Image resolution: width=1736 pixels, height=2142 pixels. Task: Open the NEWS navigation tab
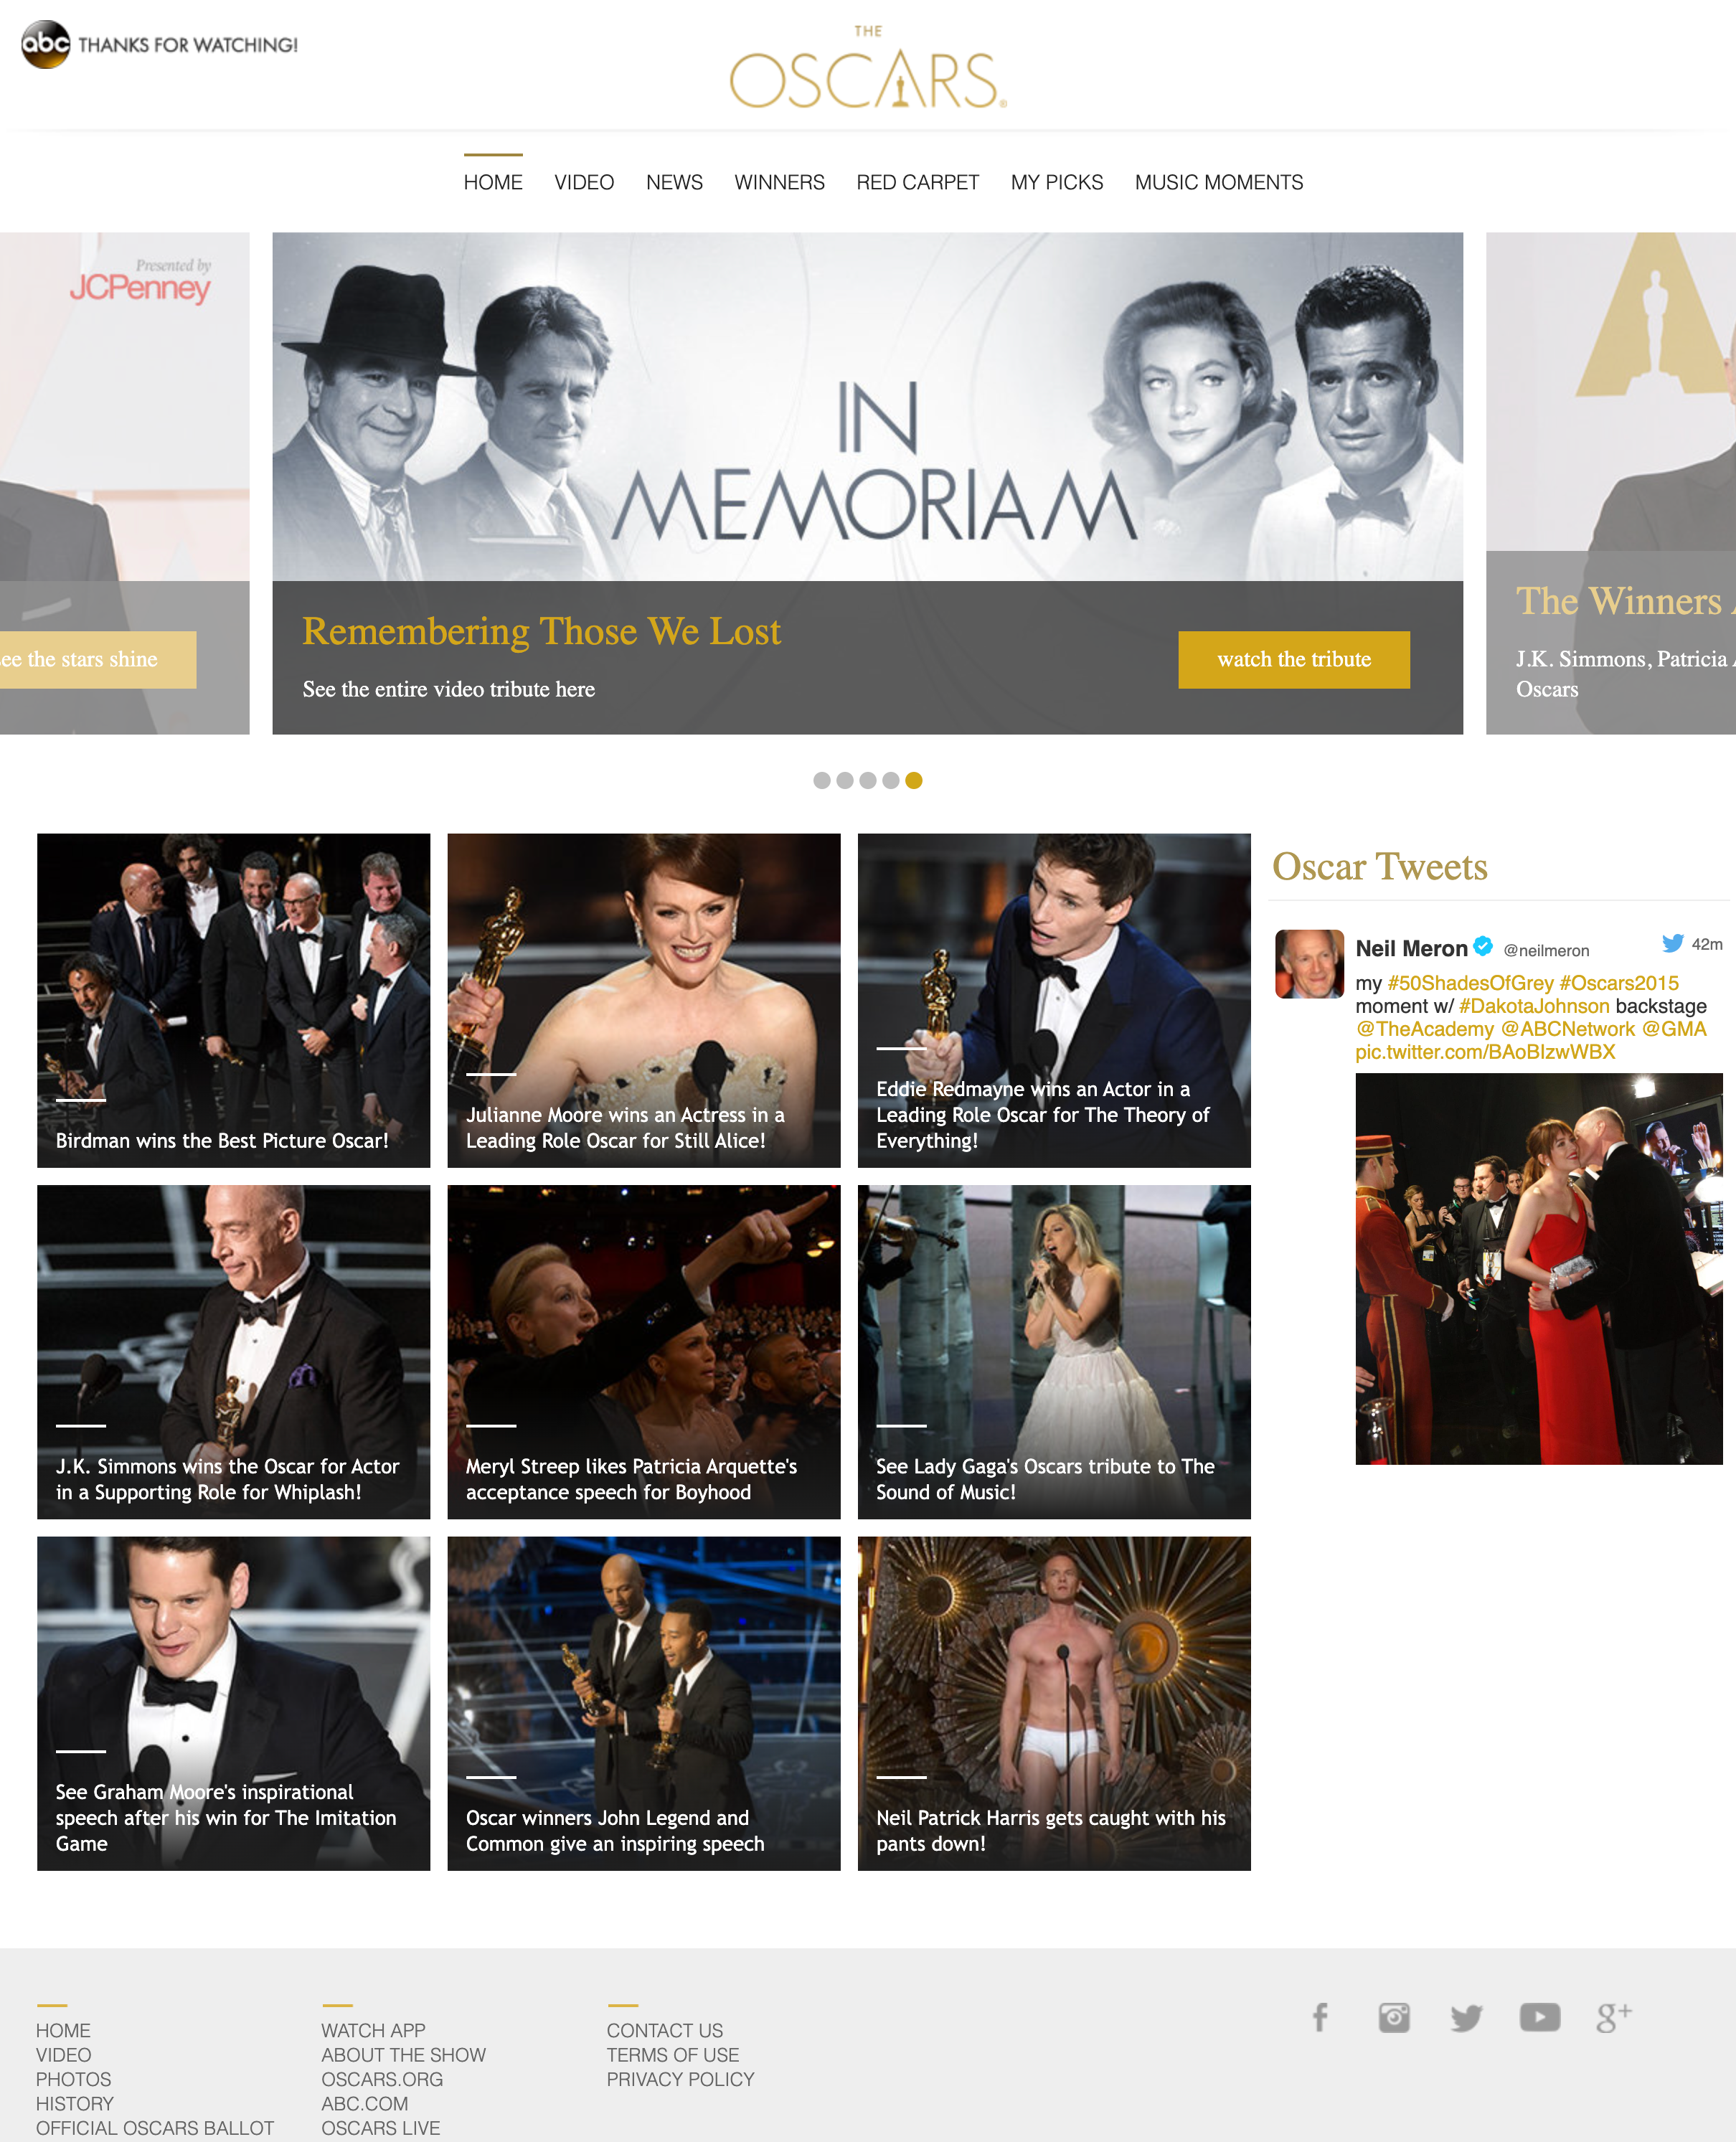coord(674,182)
